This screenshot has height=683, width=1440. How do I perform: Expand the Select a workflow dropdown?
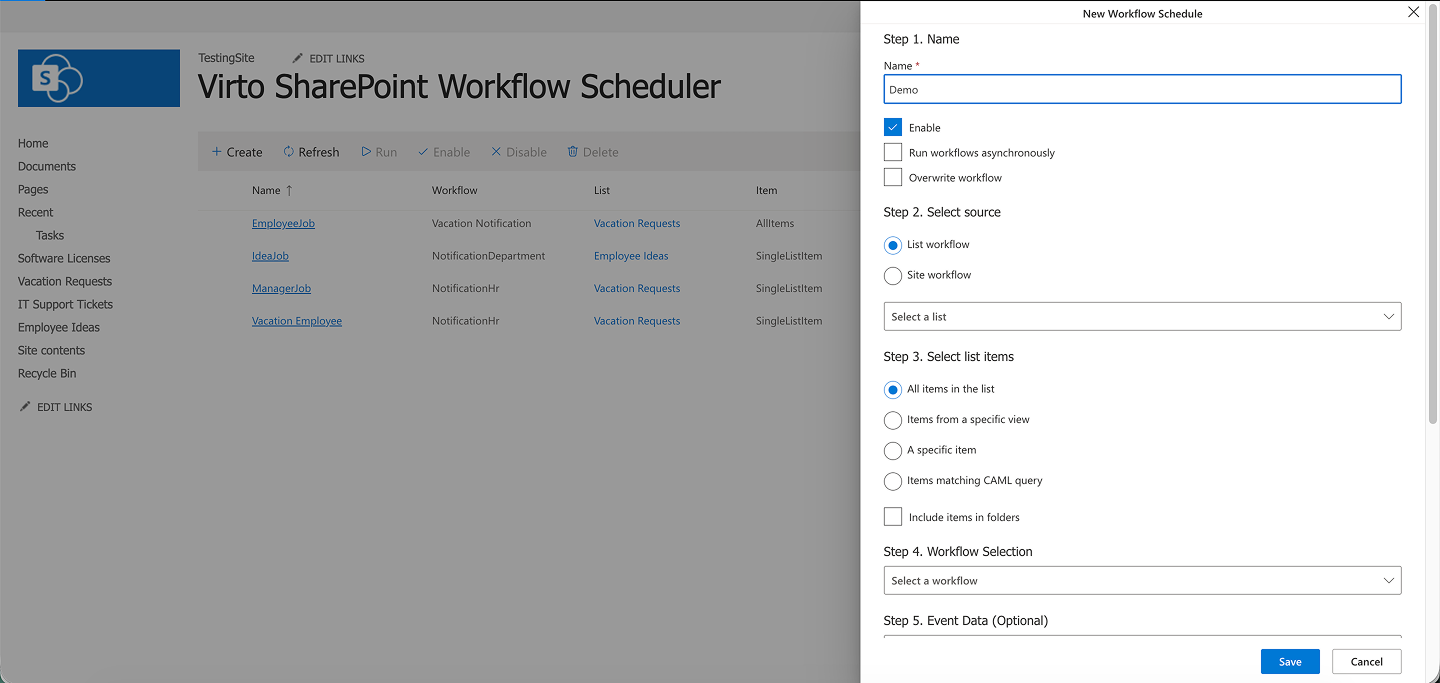point(1142,581)
